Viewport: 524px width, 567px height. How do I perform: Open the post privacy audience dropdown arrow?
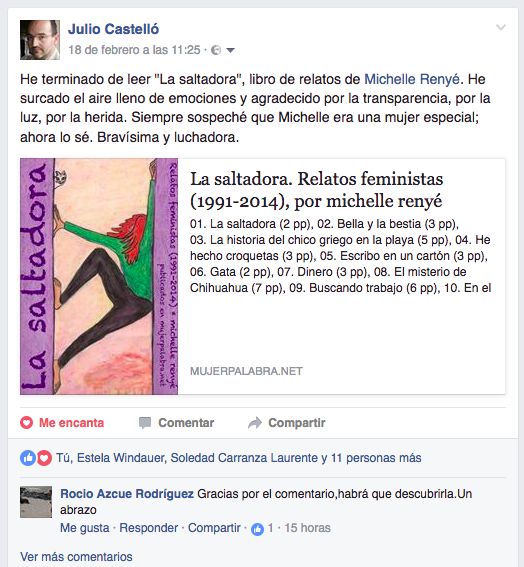pos(230,50)
